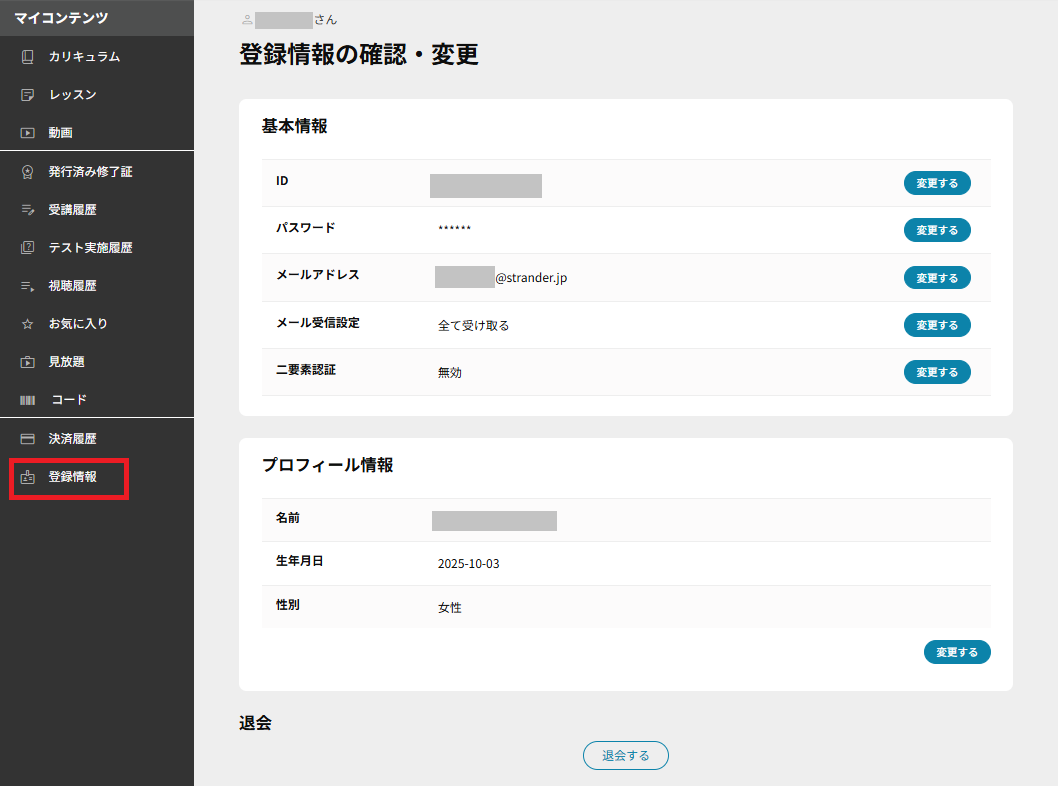1058x786 pixels.
Task: Click the certificate badge icon for 発行済み修了証
Action: (x=28, y=172)
